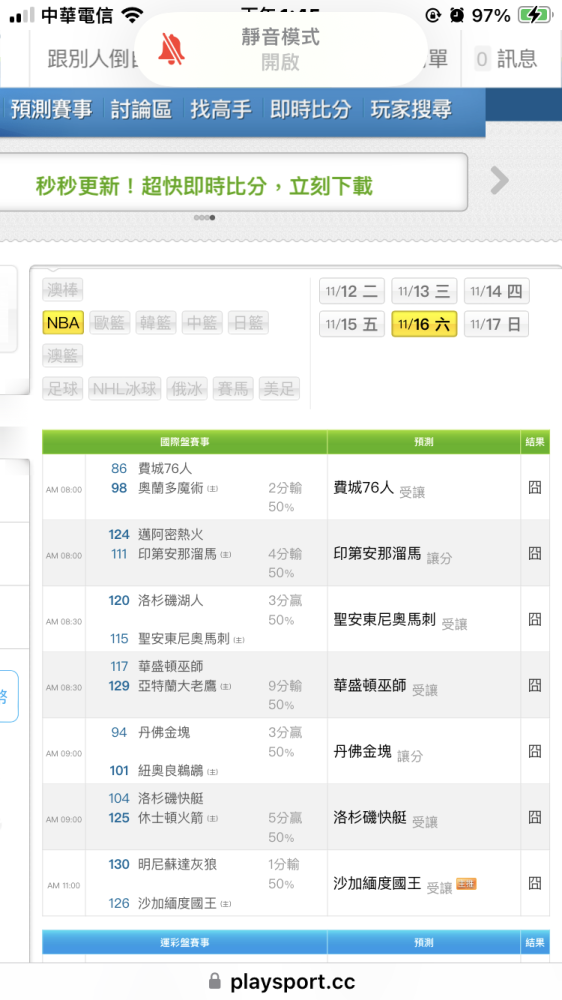Tap the 囧 result icon for 印第安那溜馬 row
This screenshot has width=562, height=1000.
tap(535, 553)
